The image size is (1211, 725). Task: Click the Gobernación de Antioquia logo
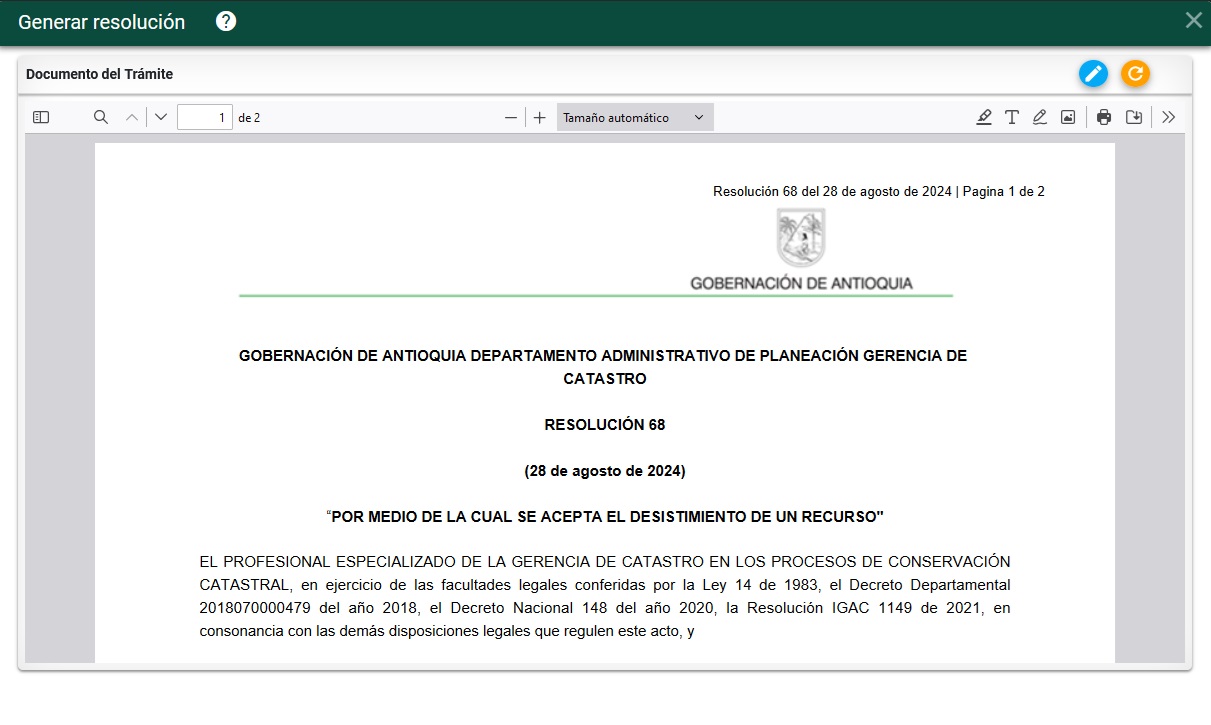pyautogui.click(x=801, y=238)
